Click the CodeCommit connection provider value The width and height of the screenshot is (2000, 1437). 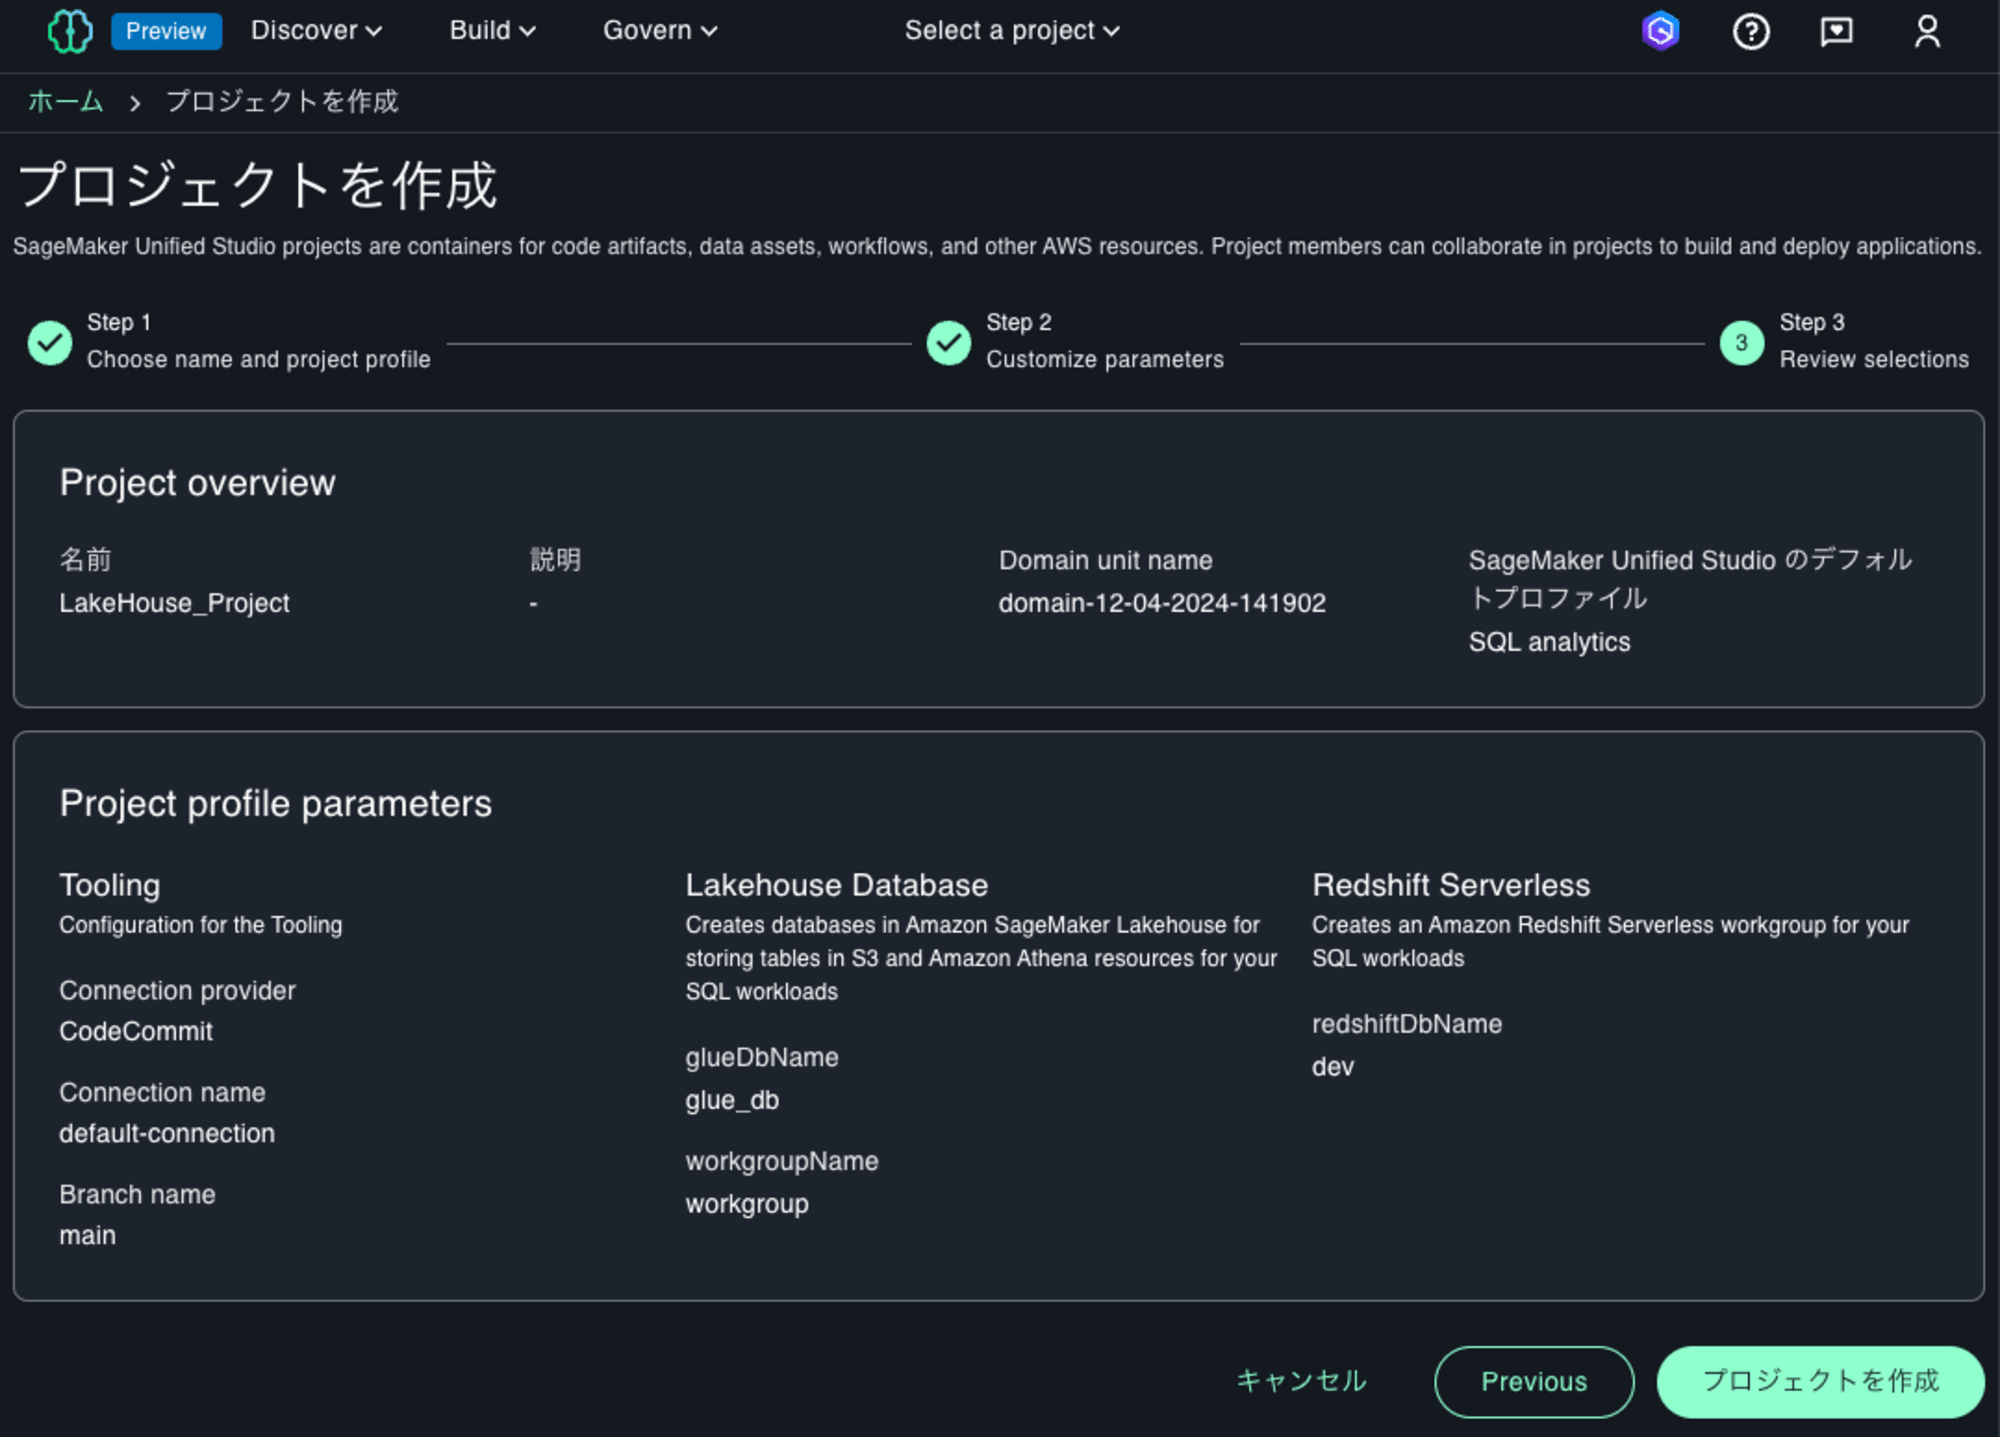click(x=136, y=1032)
